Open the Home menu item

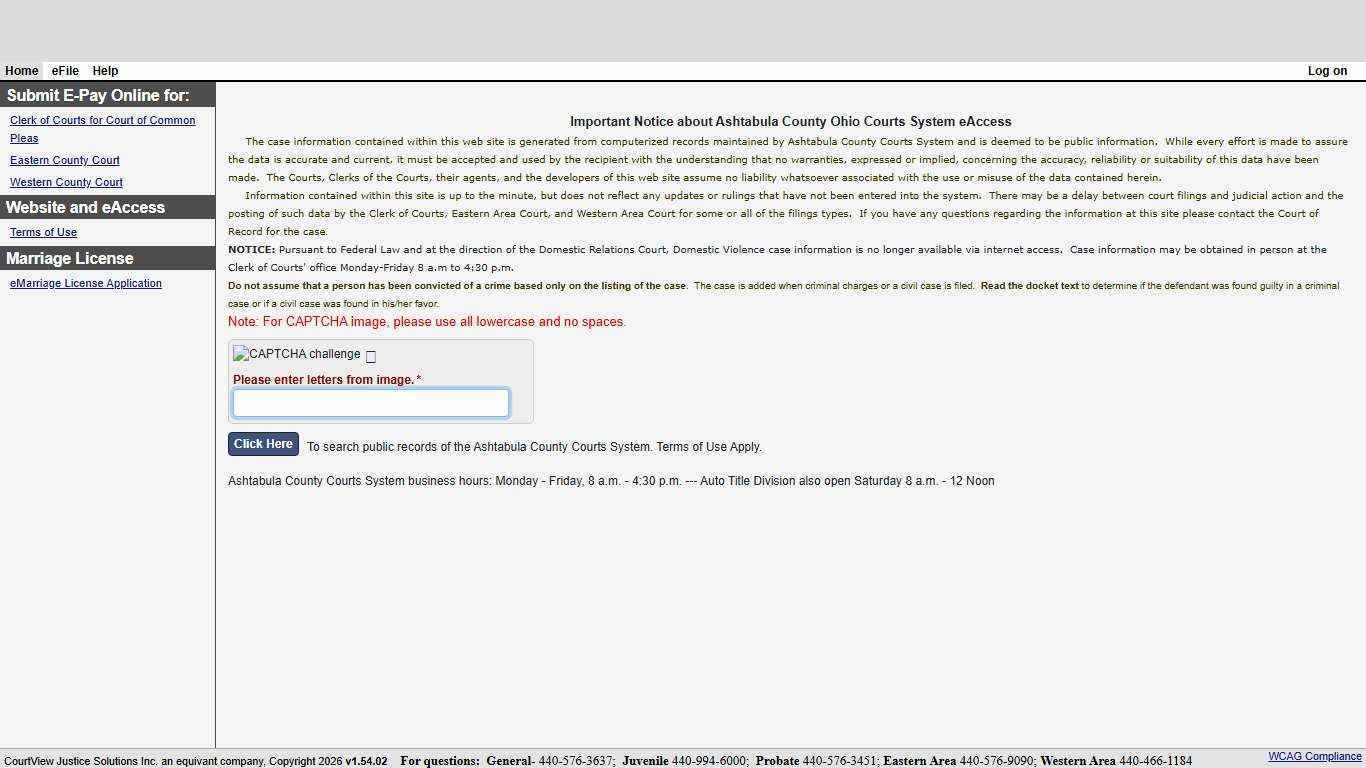22,71
